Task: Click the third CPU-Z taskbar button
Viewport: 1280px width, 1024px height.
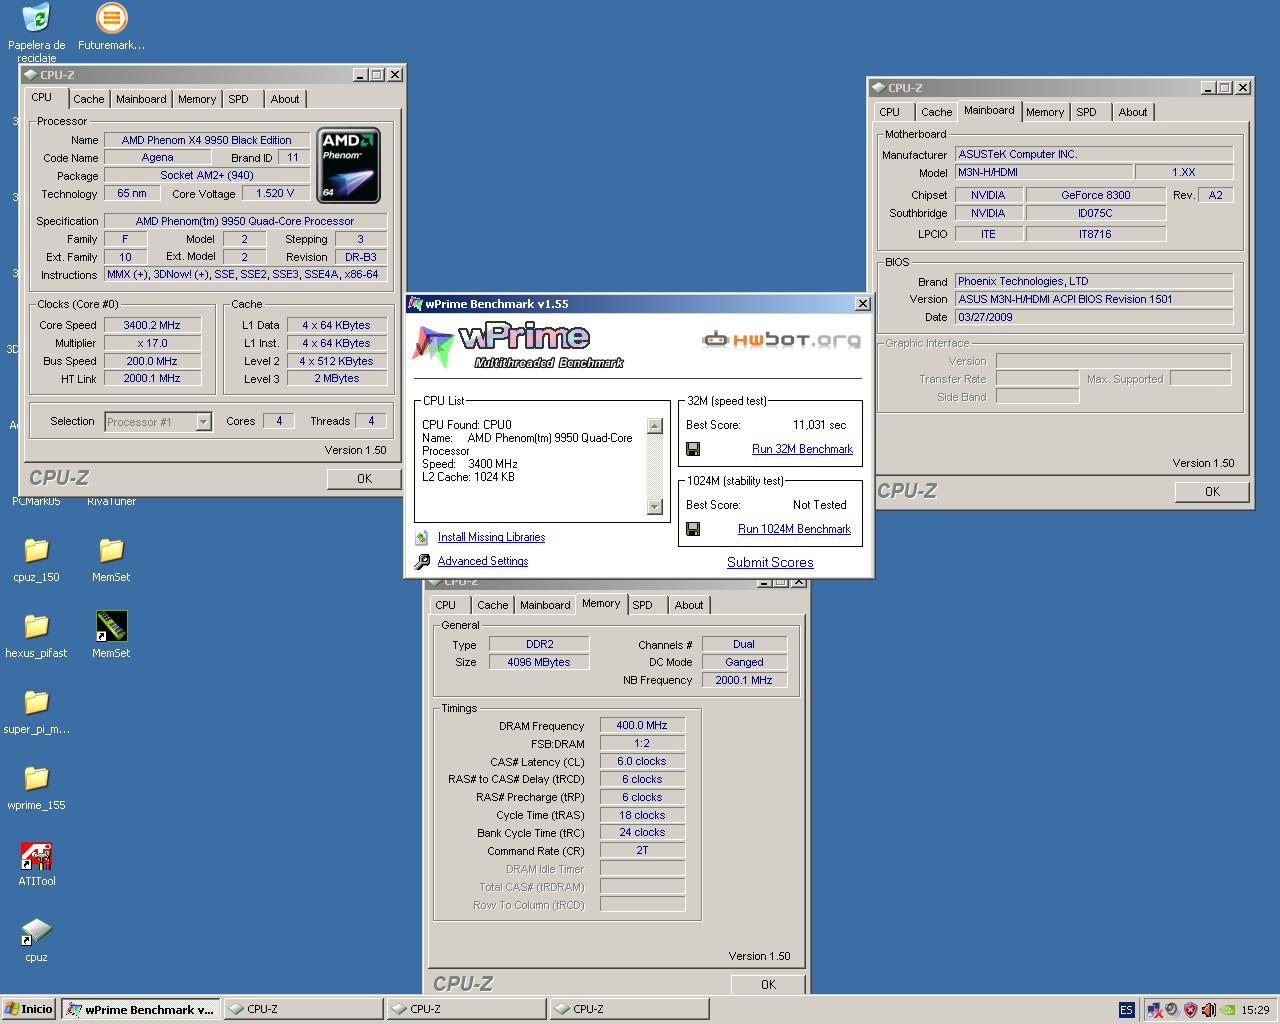Action: point(628,1009)
